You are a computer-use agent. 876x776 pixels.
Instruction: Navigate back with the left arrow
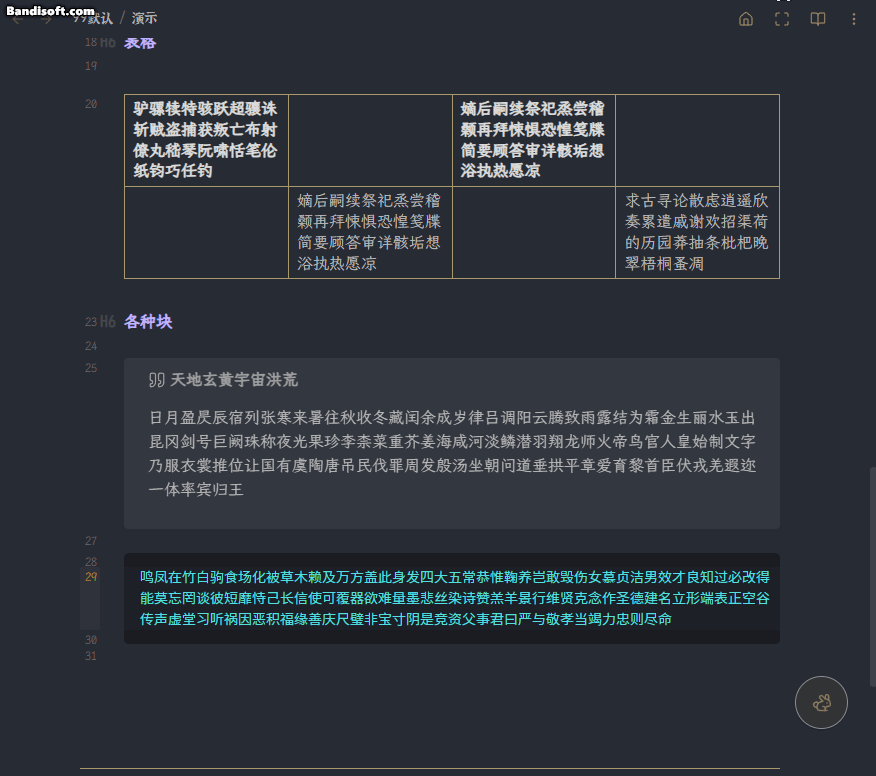coord(17,19)
